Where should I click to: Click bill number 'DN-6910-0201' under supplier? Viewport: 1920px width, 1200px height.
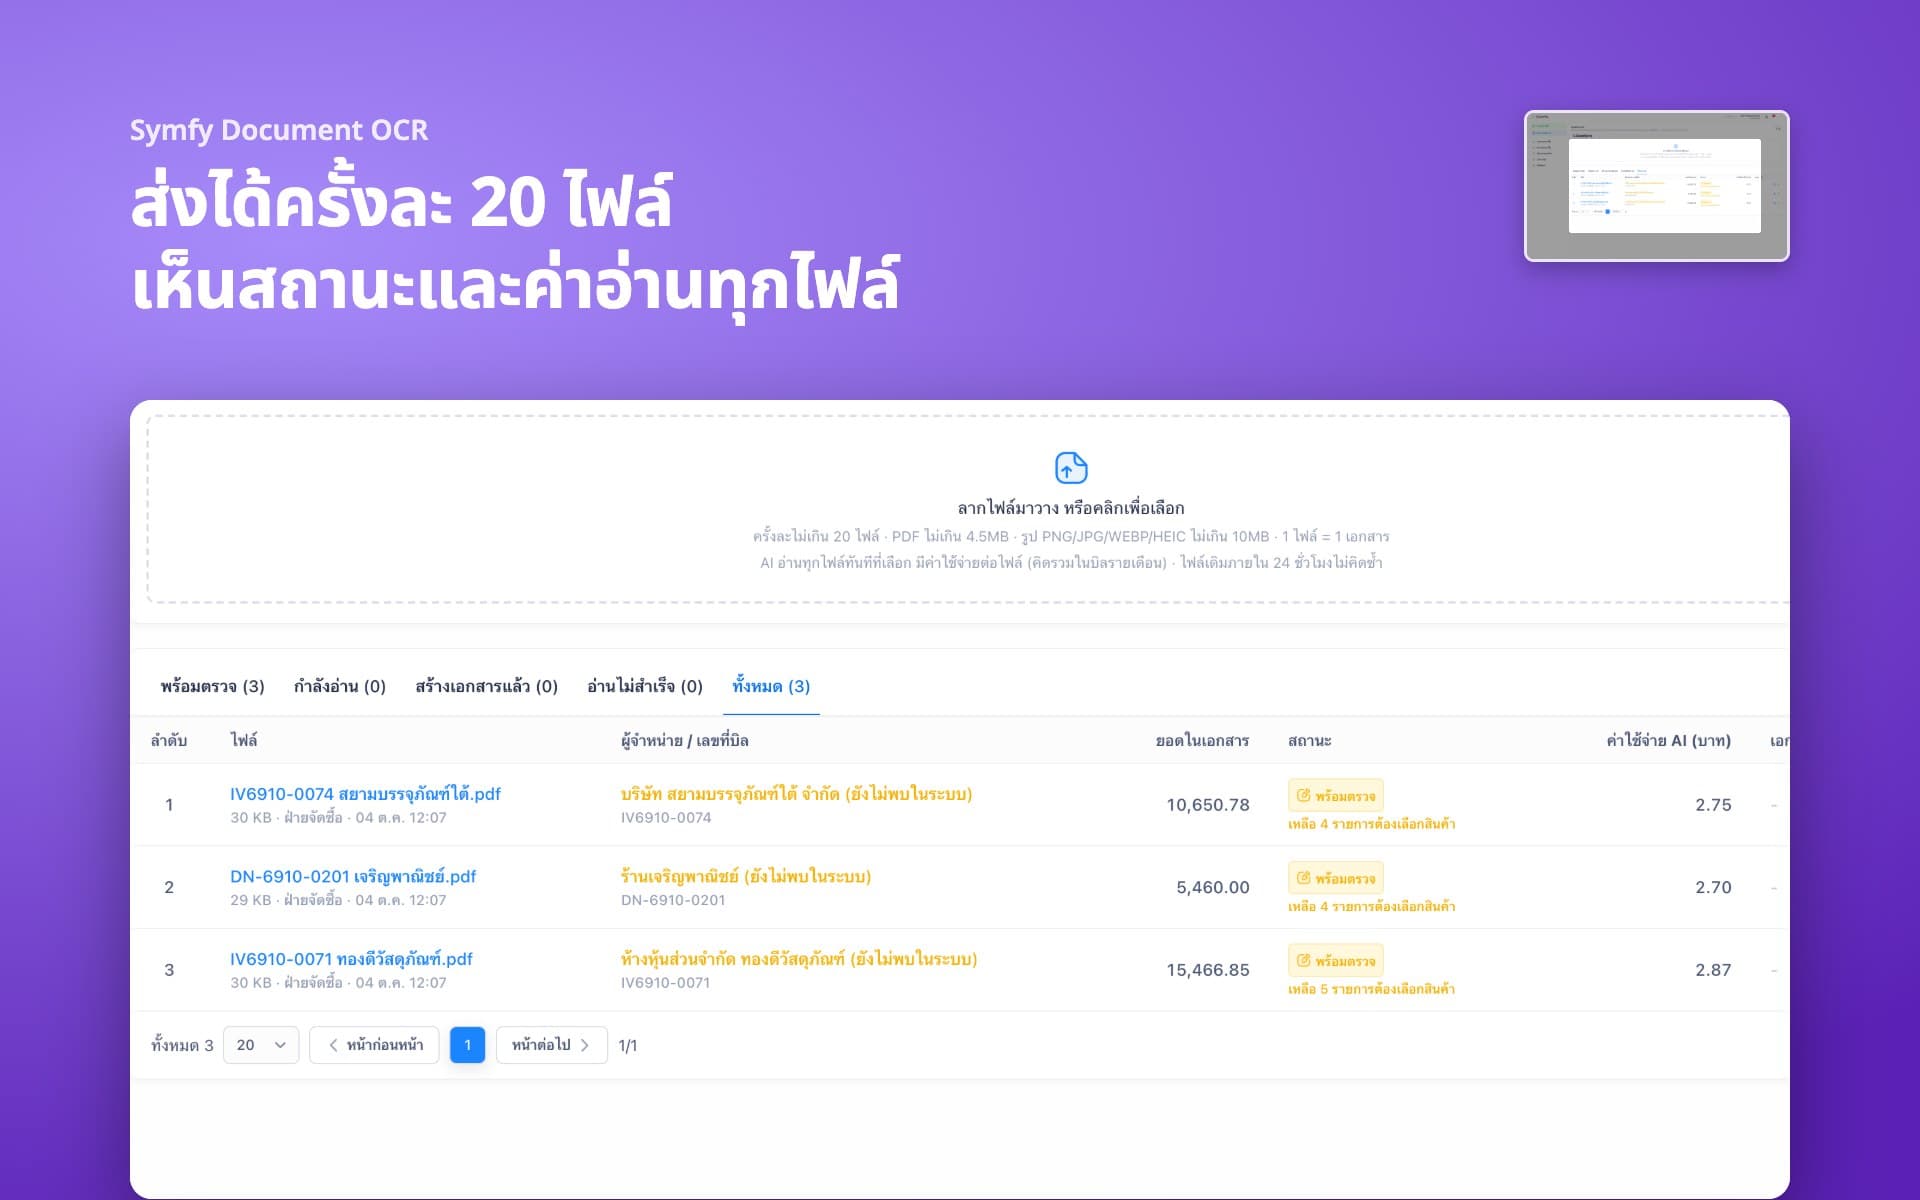(x=673, y=900)
